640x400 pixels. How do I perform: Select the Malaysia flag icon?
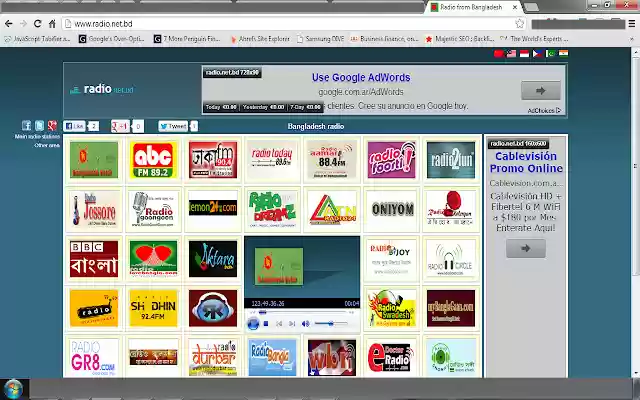coord(511,53)
